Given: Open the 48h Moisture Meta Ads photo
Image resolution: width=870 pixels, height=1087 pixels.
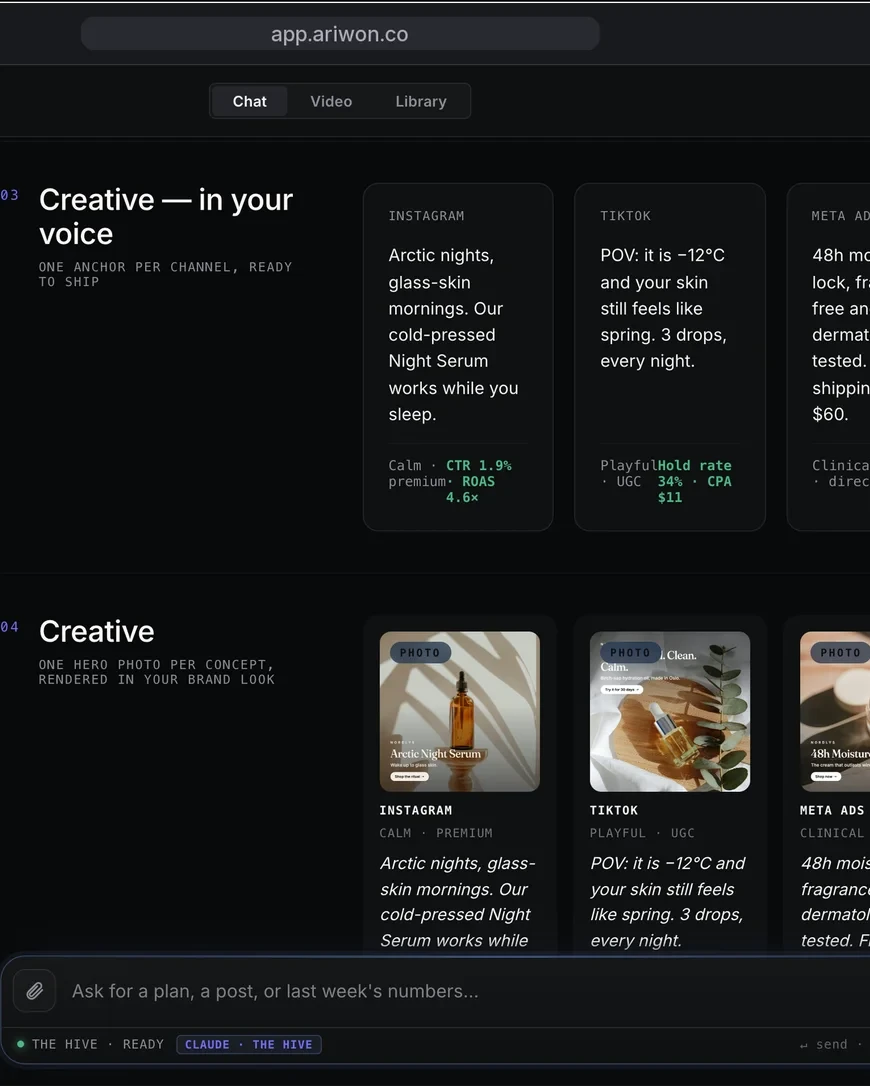Looking at the screenshot, I should pos(835,711).
